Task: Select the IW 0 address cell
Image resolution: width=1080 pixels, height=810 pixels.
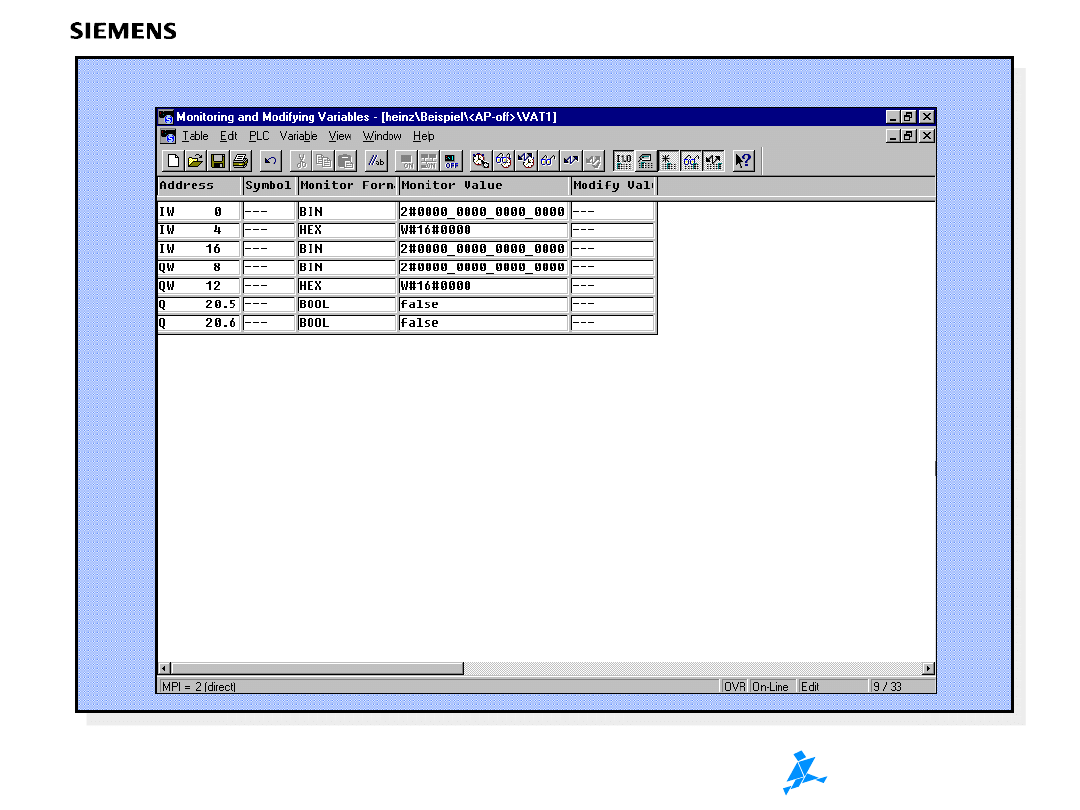Action: [199, 212]
